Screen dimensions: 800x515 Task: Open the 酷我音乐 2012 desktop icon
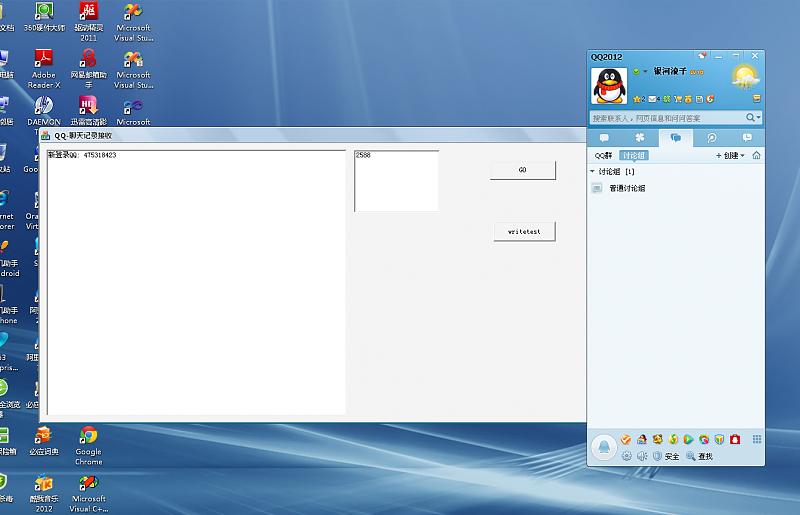(x=44, y=493)
